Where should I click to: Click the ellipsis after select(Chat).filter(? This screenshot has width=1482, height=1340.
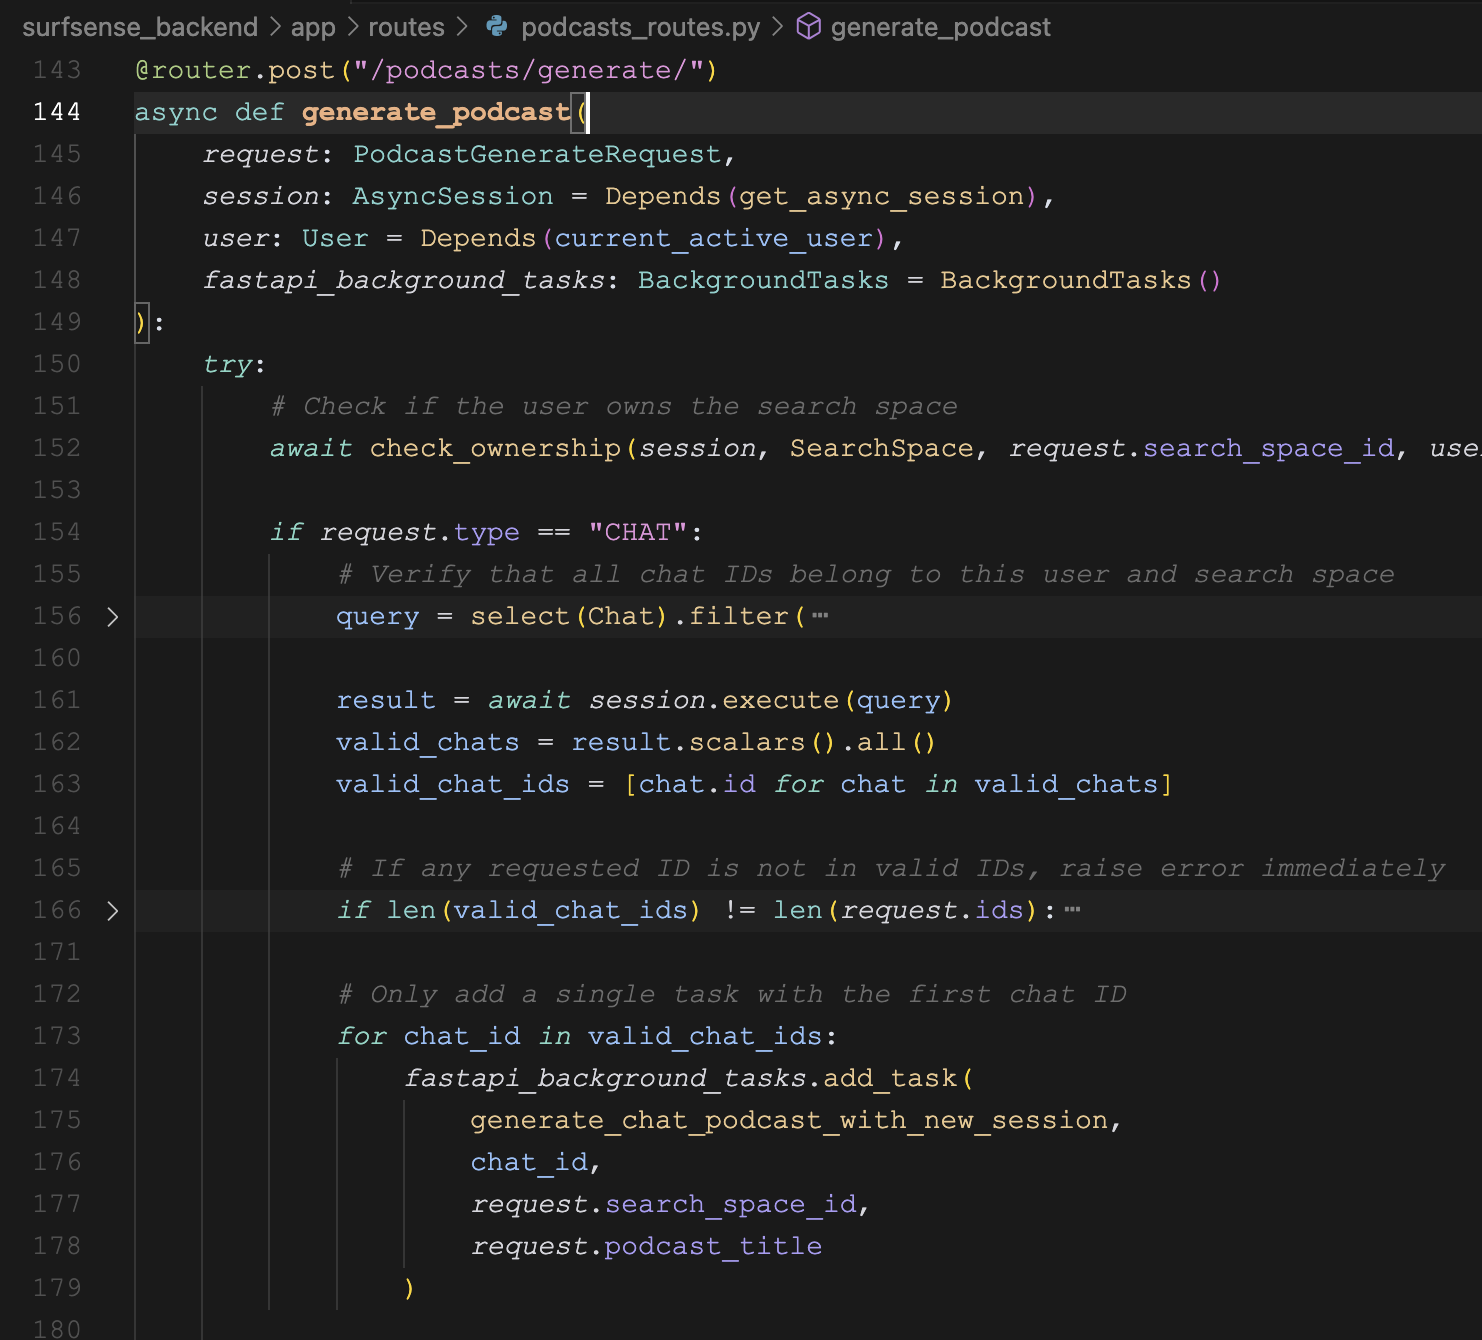pos(820,616)
